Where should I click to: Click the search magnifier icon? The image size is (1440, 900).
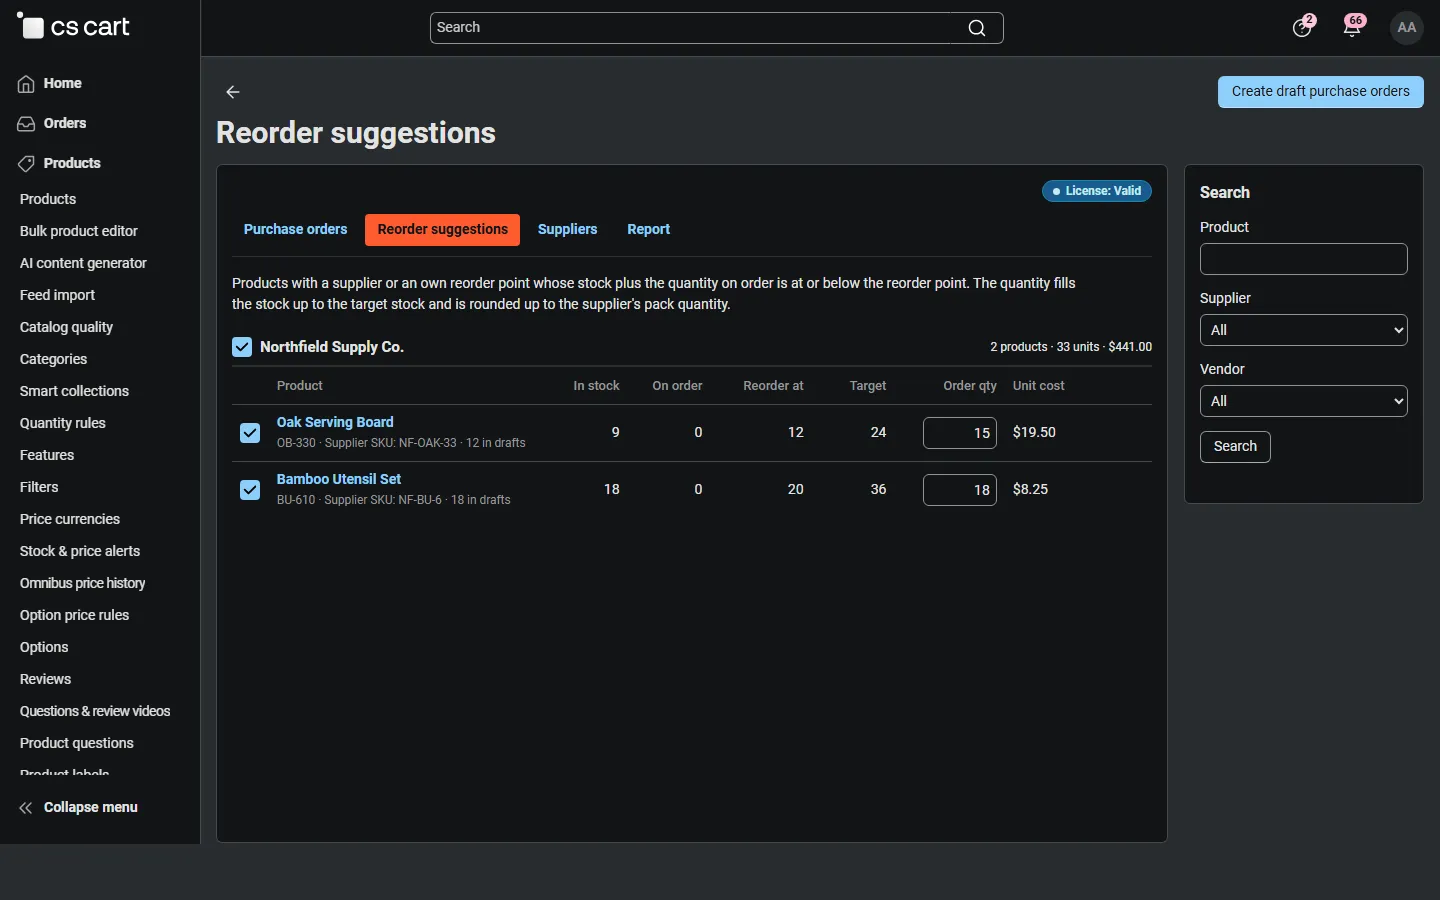pos(977,28)
